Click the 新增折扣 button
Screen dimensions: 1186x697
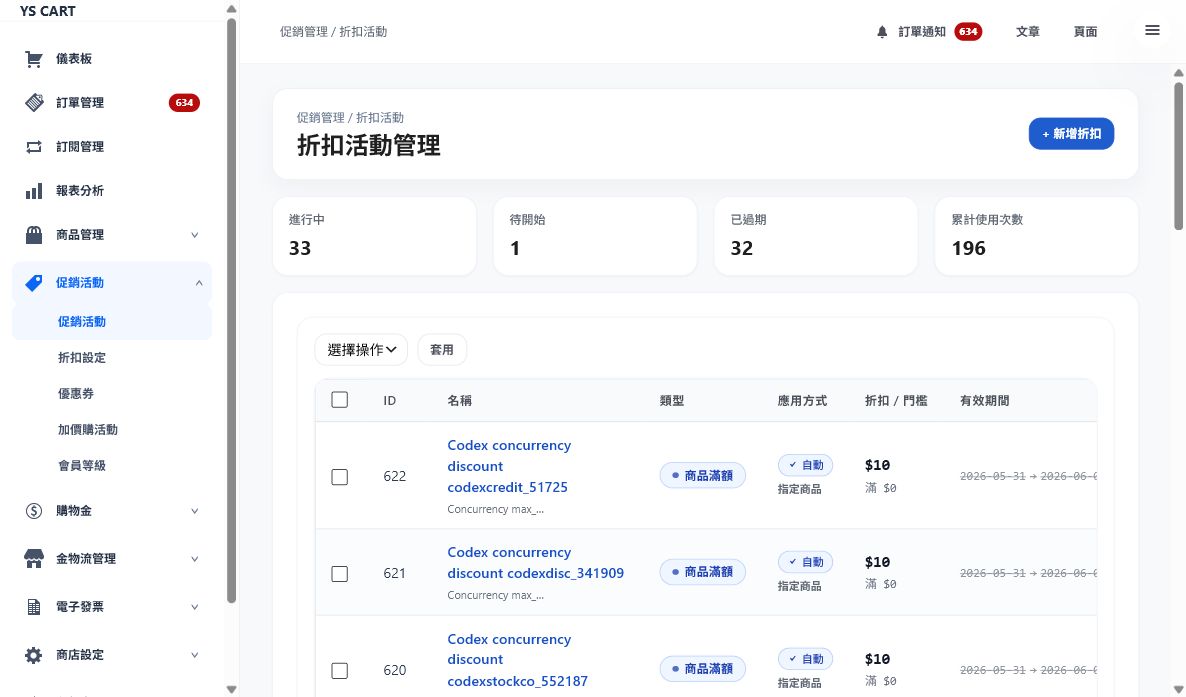click(x=1071, y=134)
